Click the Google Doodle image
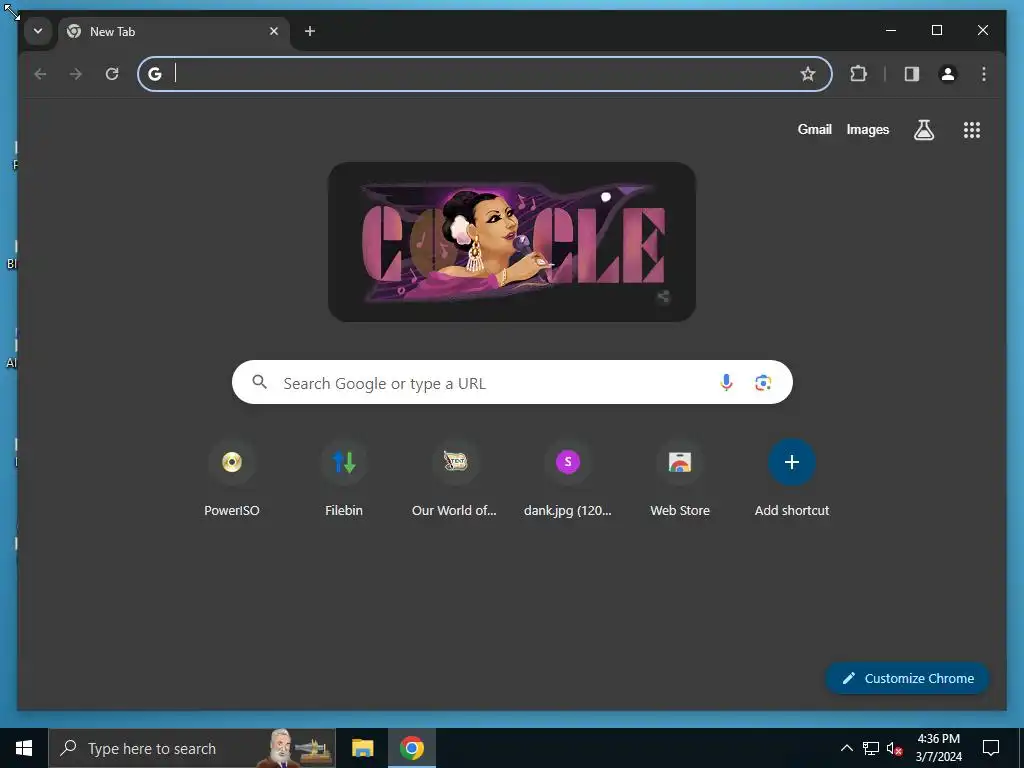The image size is (1024, 768). (511, 242)
